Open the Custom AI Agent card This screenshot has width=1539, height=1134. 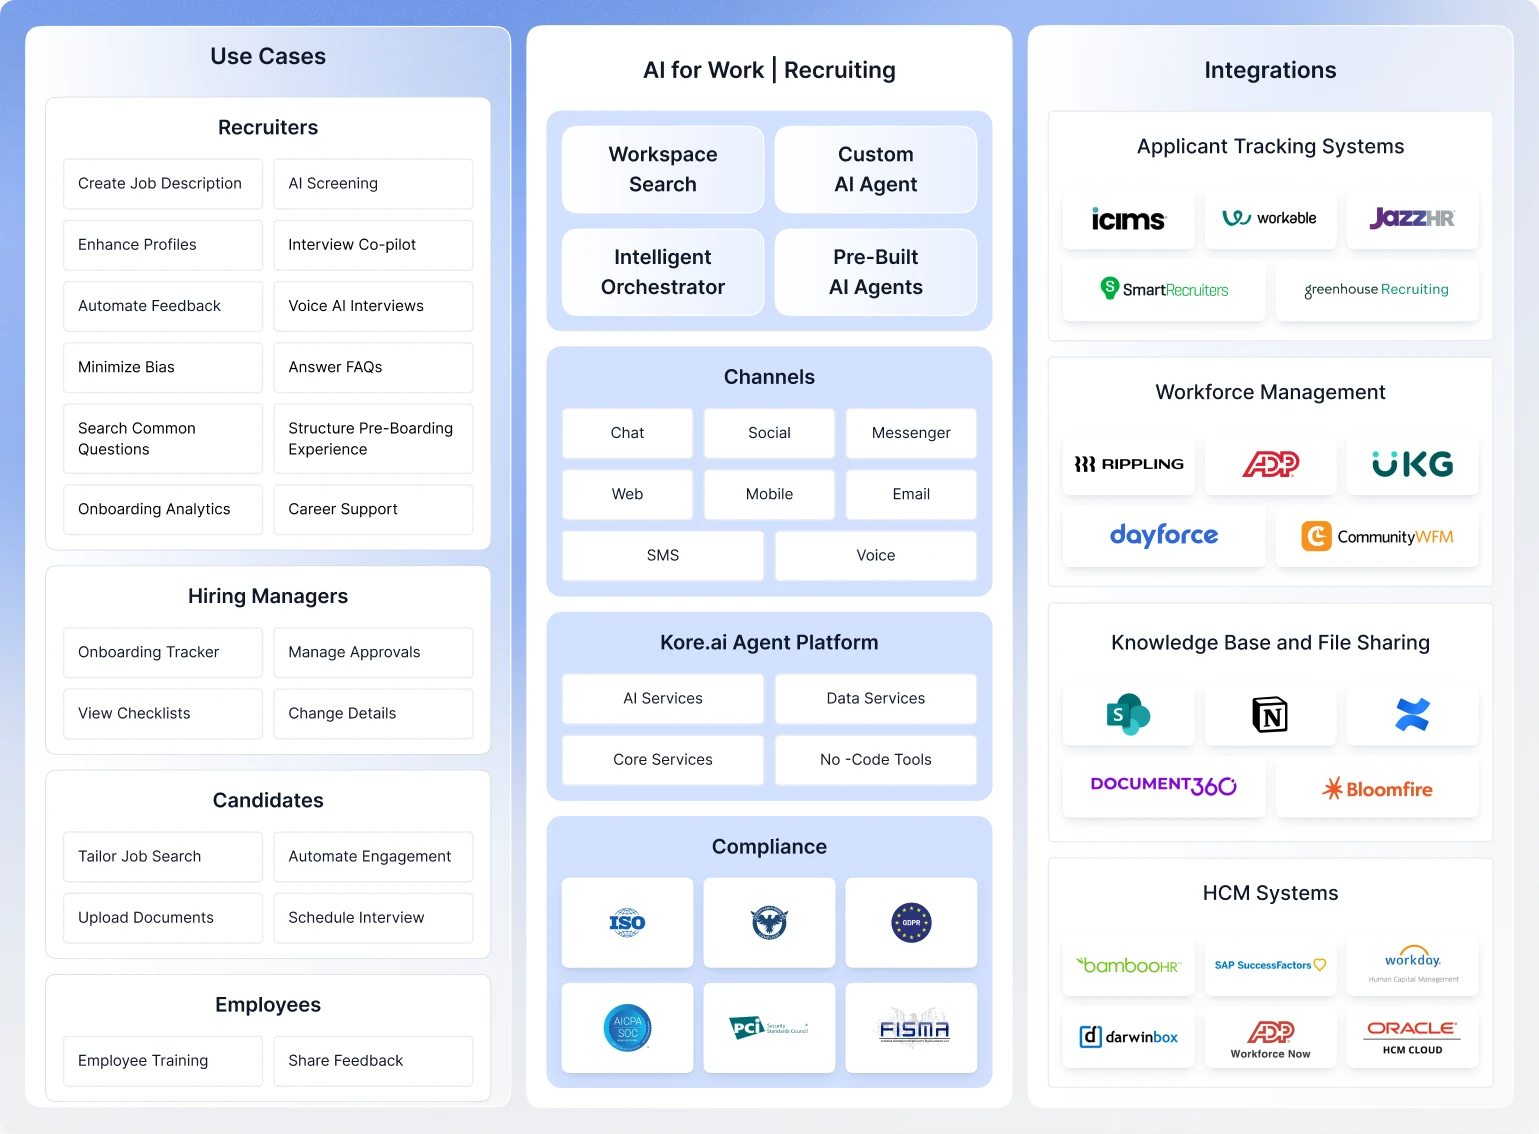coord(876,169)
